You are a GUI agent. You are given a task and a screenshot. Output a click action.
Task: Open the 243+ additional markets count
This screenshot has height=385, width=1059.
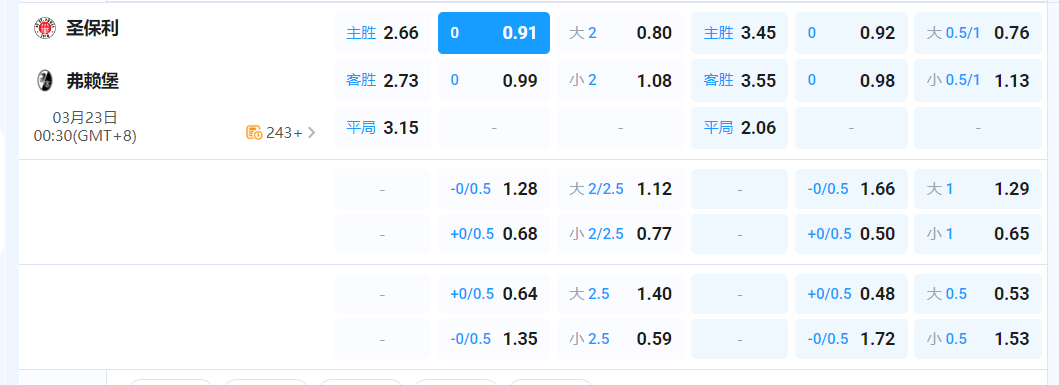pos(284,133)
